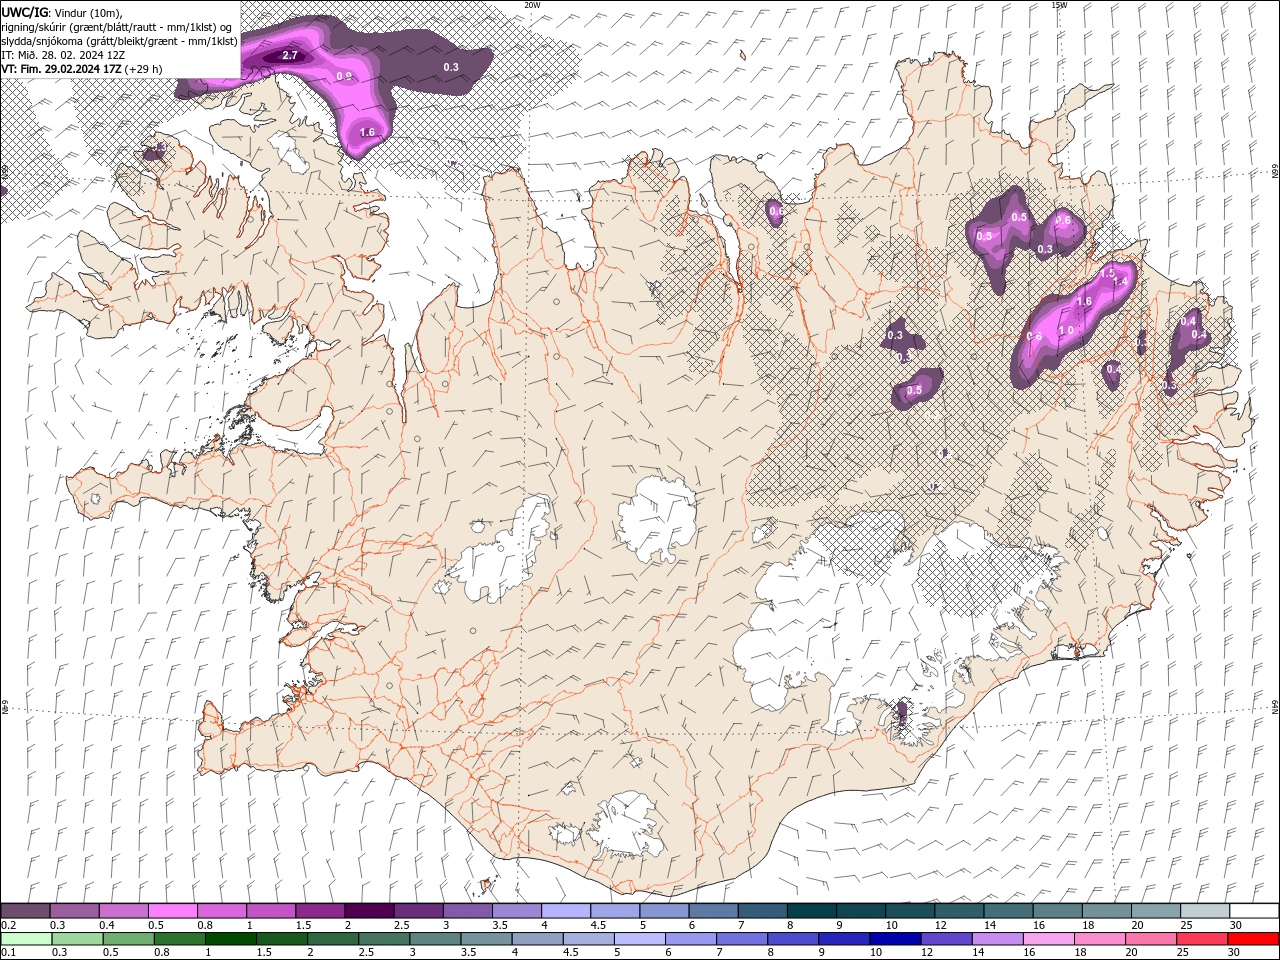Image resolution: width=1280 pixels, height=960 pixels.
Task: Click the '0.8' label under the purple snow legend
Action: [x=205, y=925]
